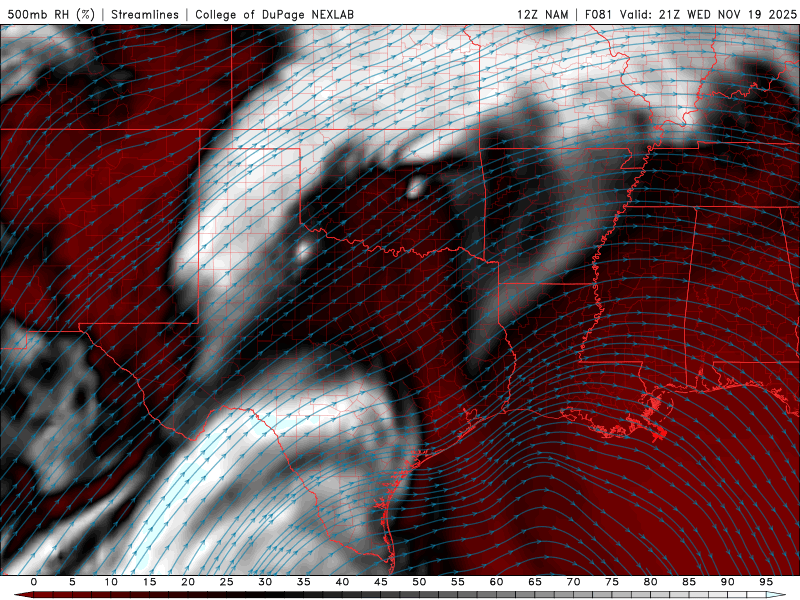Click the colorbar value 40 label
Image resolution: width=800 pixels, height=600 pixels.
(342, 582)
